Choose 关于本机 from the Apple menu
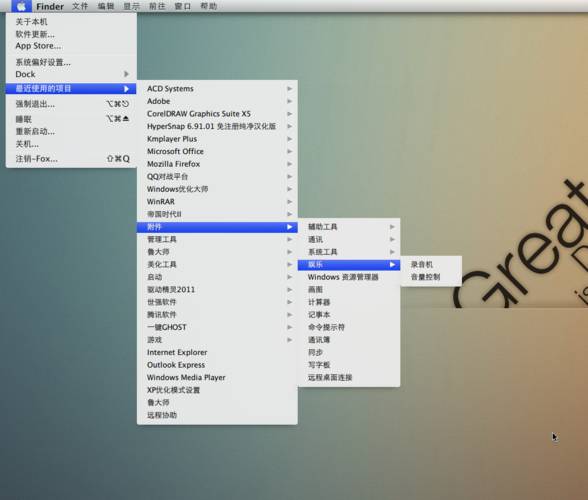Viewport: 588px width, 500px height. (x=71, y=22)
